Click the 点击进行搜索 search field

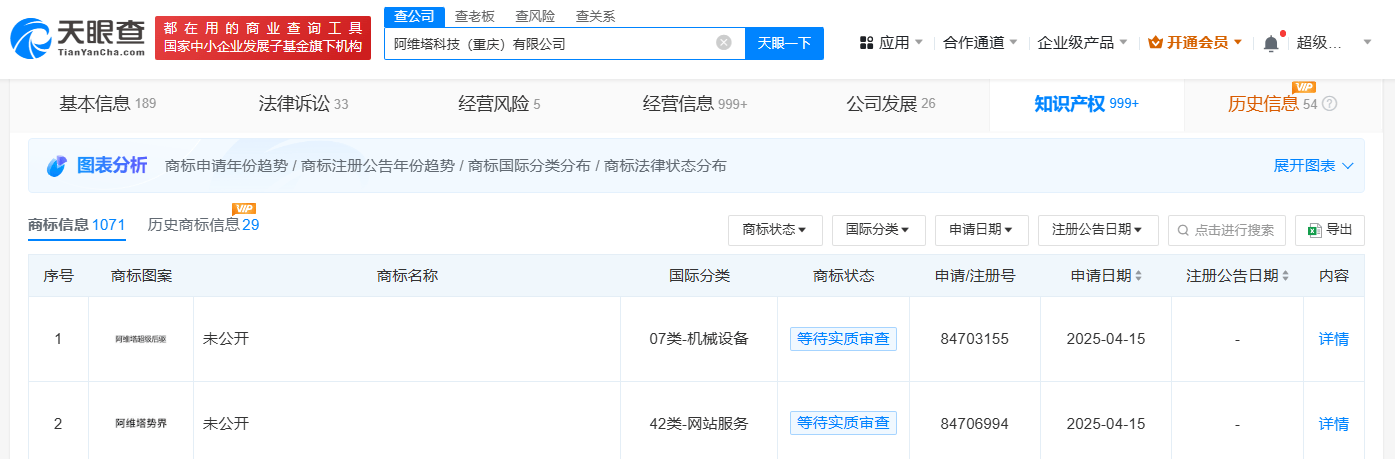[x=1227, y=230]
